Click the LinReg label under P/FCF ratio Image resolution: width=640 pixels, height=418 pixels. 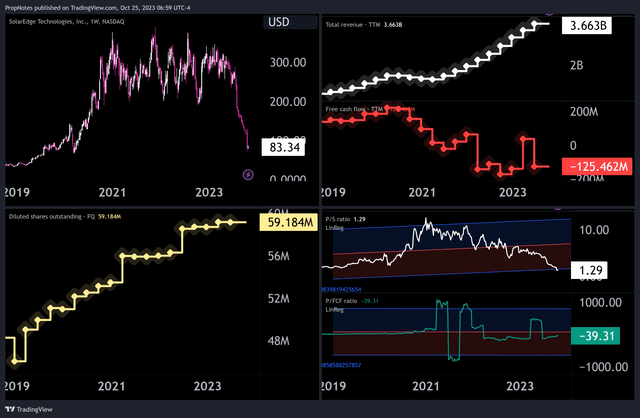(x=334, y=309)
